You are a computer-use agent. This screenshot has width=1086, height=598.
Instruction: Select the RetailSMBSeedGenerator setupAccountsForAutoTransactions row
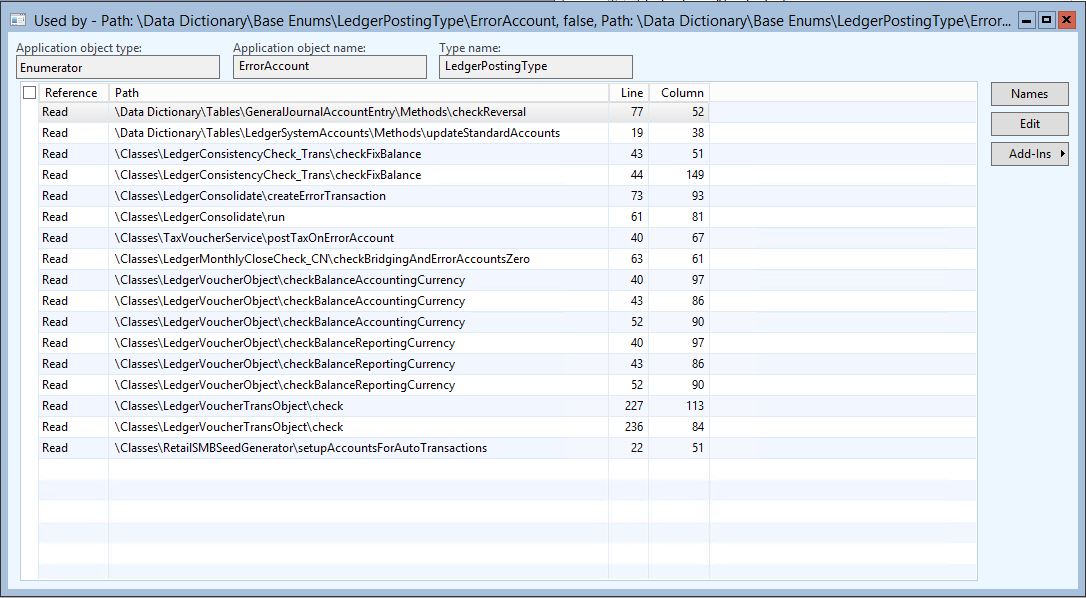coord(300,448)
